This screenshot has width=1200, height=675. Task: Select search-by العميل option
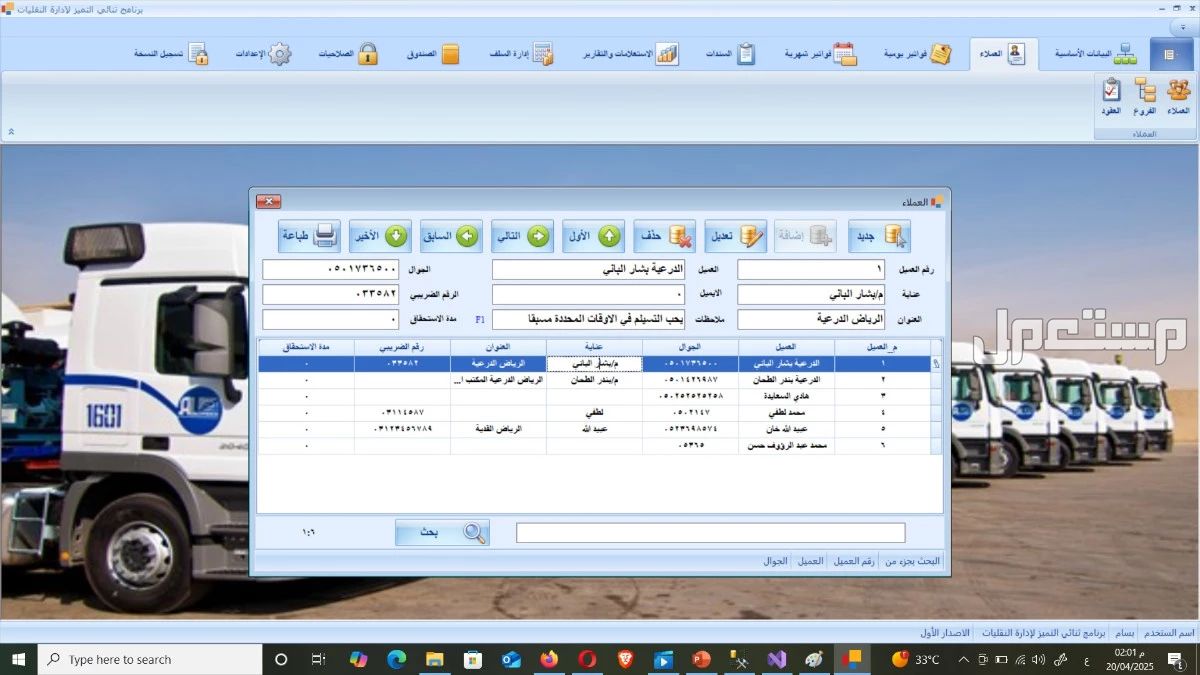pyautogui.click(x=810, y=561)
